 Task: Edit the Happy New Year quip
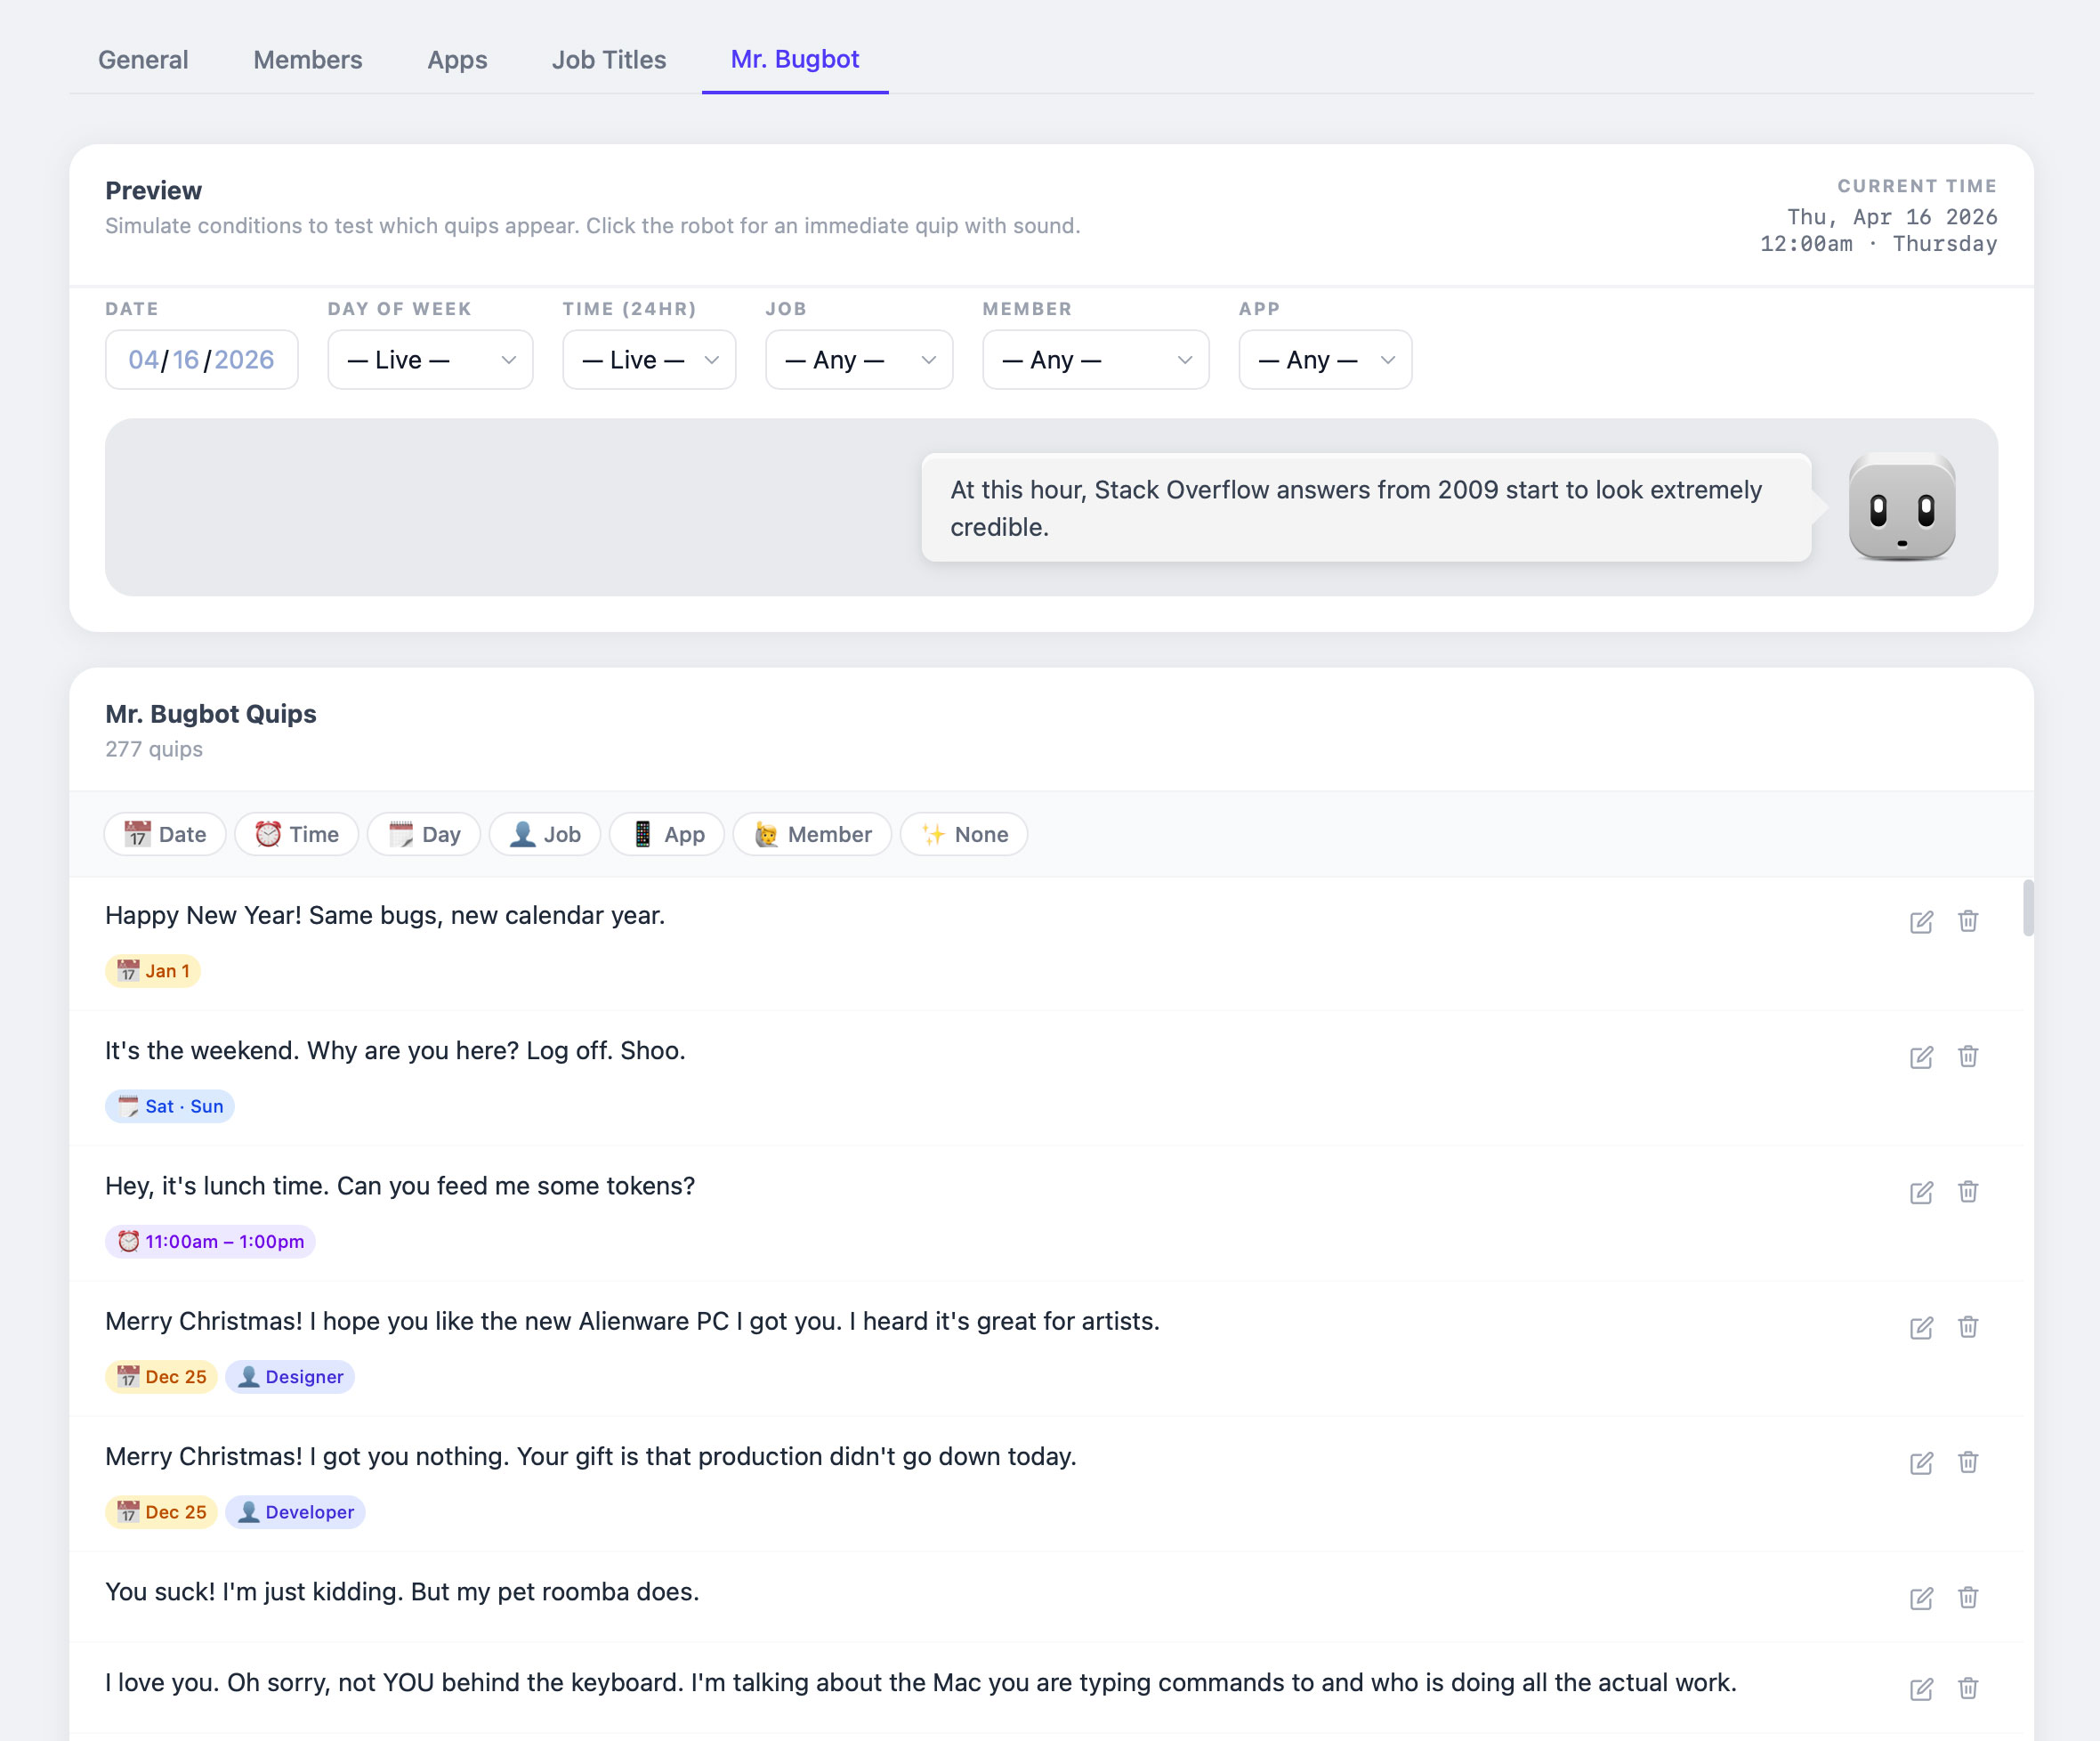pyautogui.click(x=1920, y=922)
